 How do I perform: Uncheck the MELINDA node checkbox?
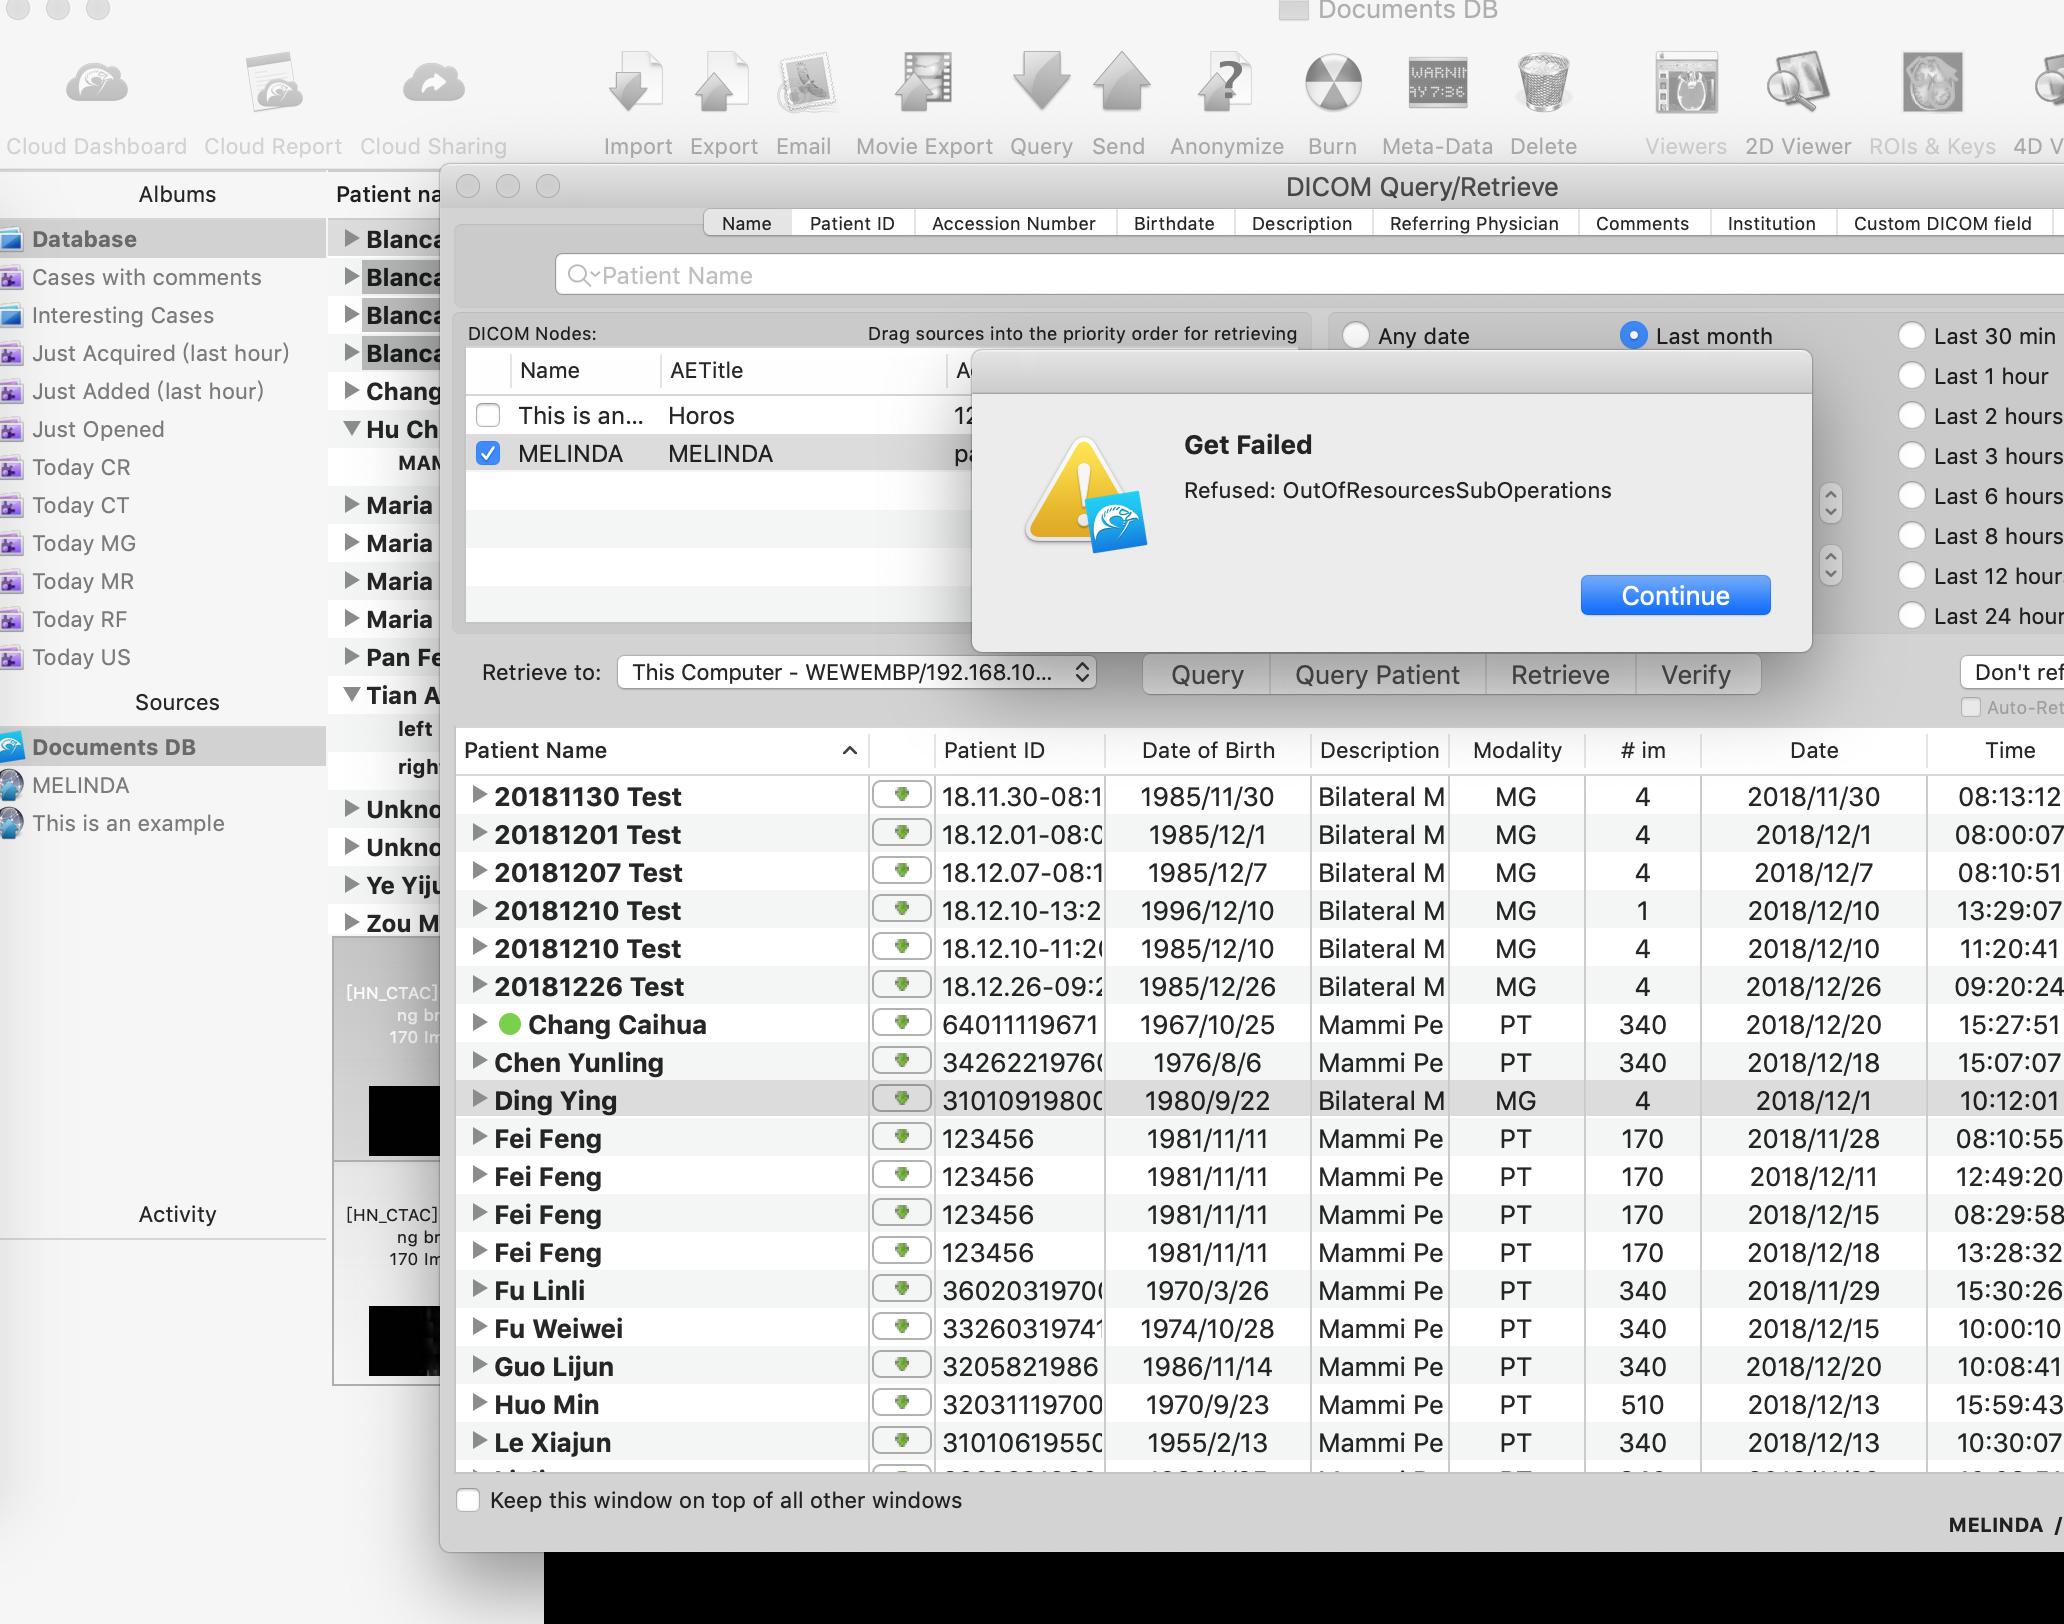pyautogui.click(x=488, y=454)
